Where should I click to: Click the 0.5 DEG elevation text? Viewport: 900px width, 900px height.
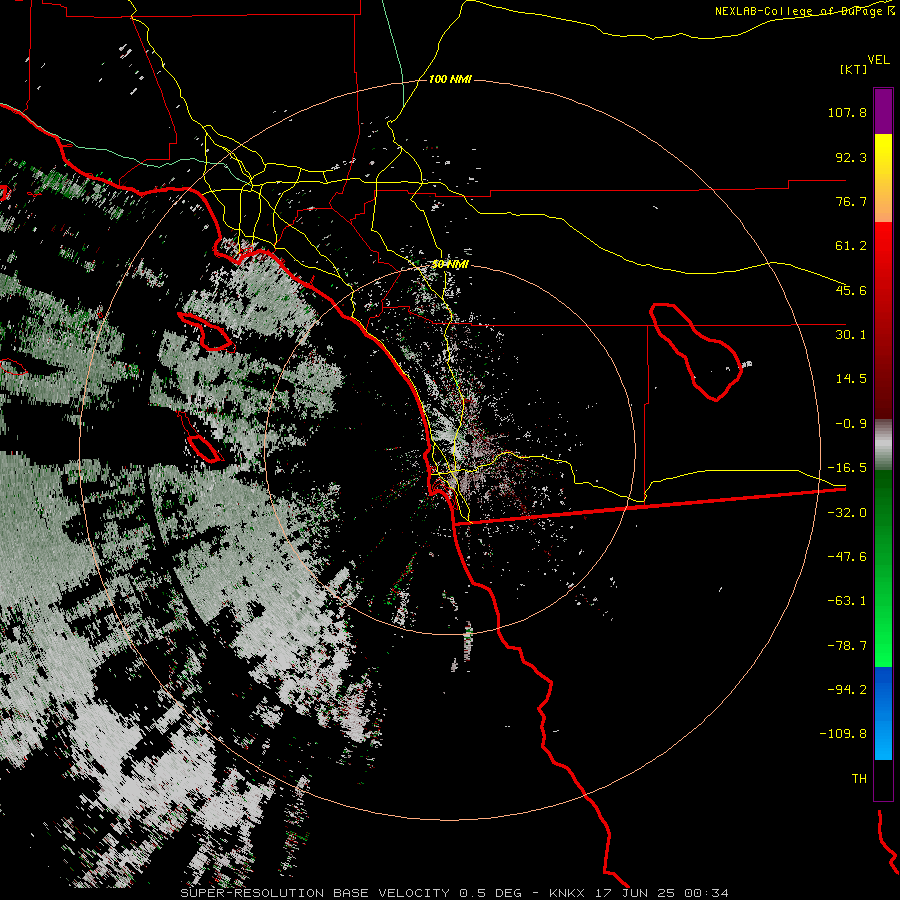pos(490,893)
